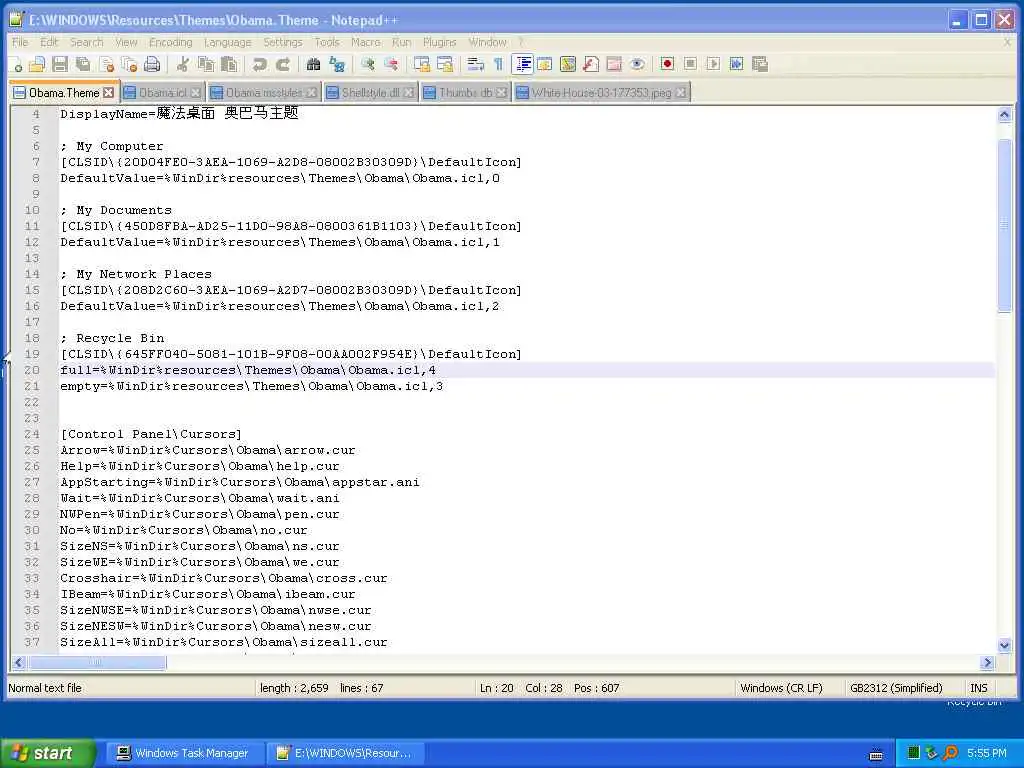Click the Playback macro icon

(x=713, y=64)
